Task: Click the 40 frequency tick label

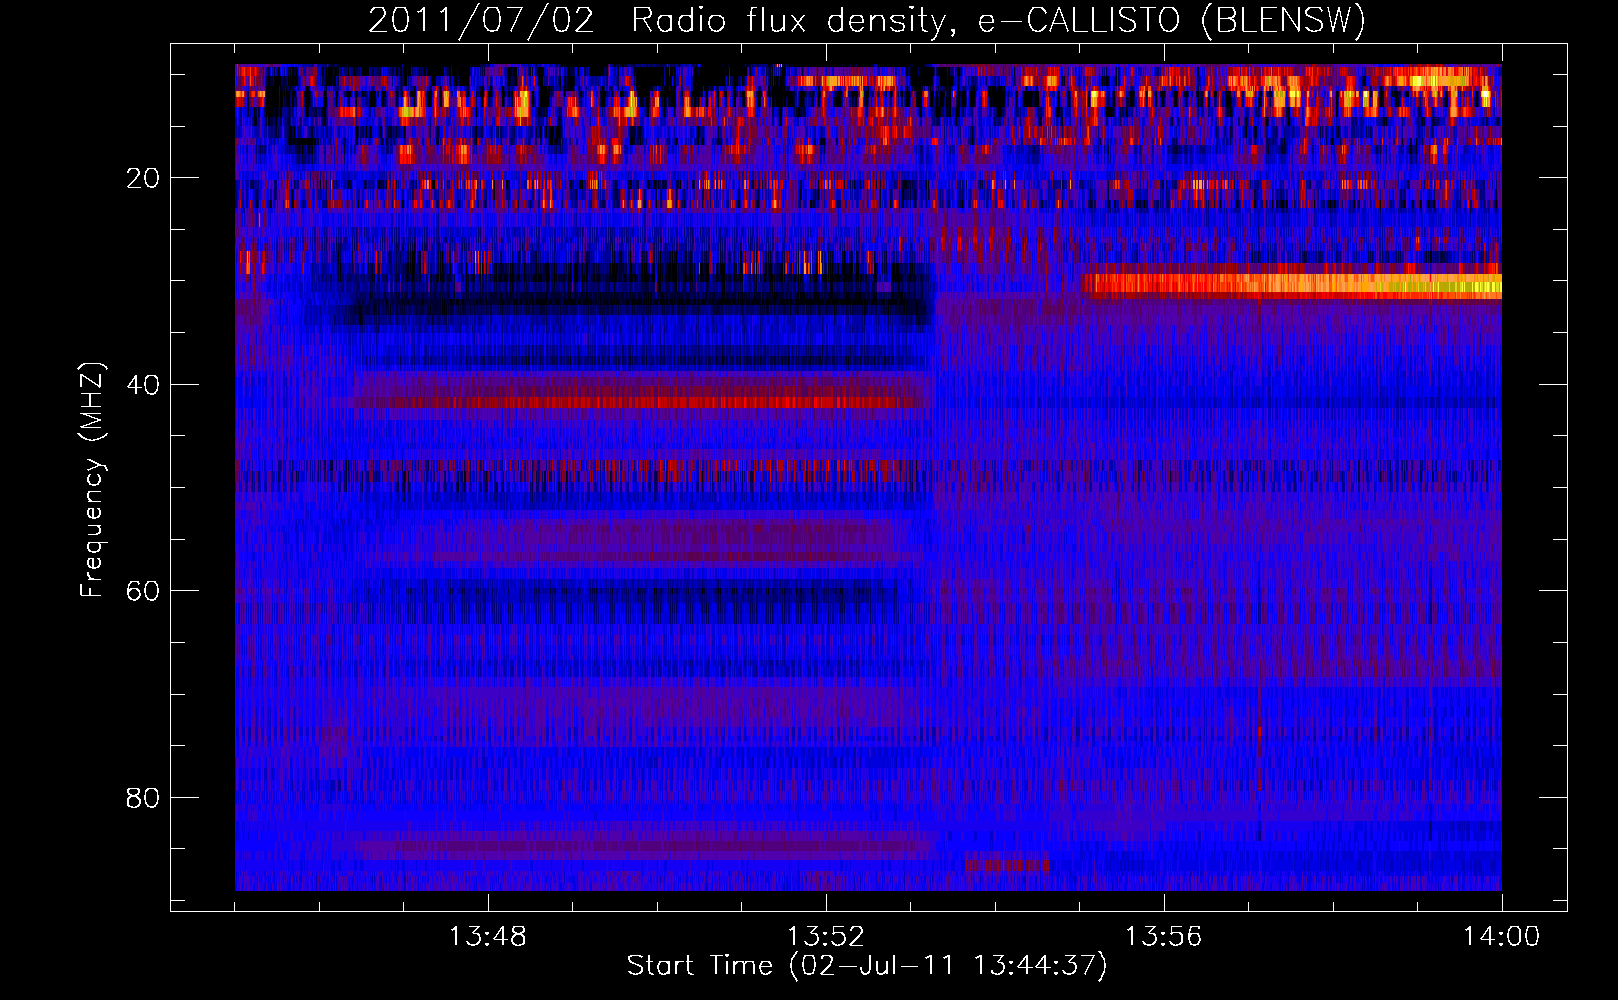Action: pyautogui.click(x=143, y=384)
